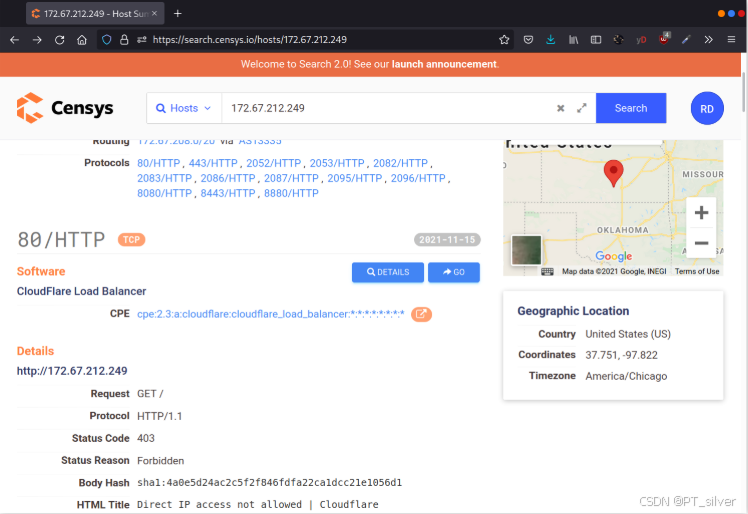The width and height of the screenshot is (748, 514).
Task: Clear the search query with the X icon
Action: pos(561,108)
